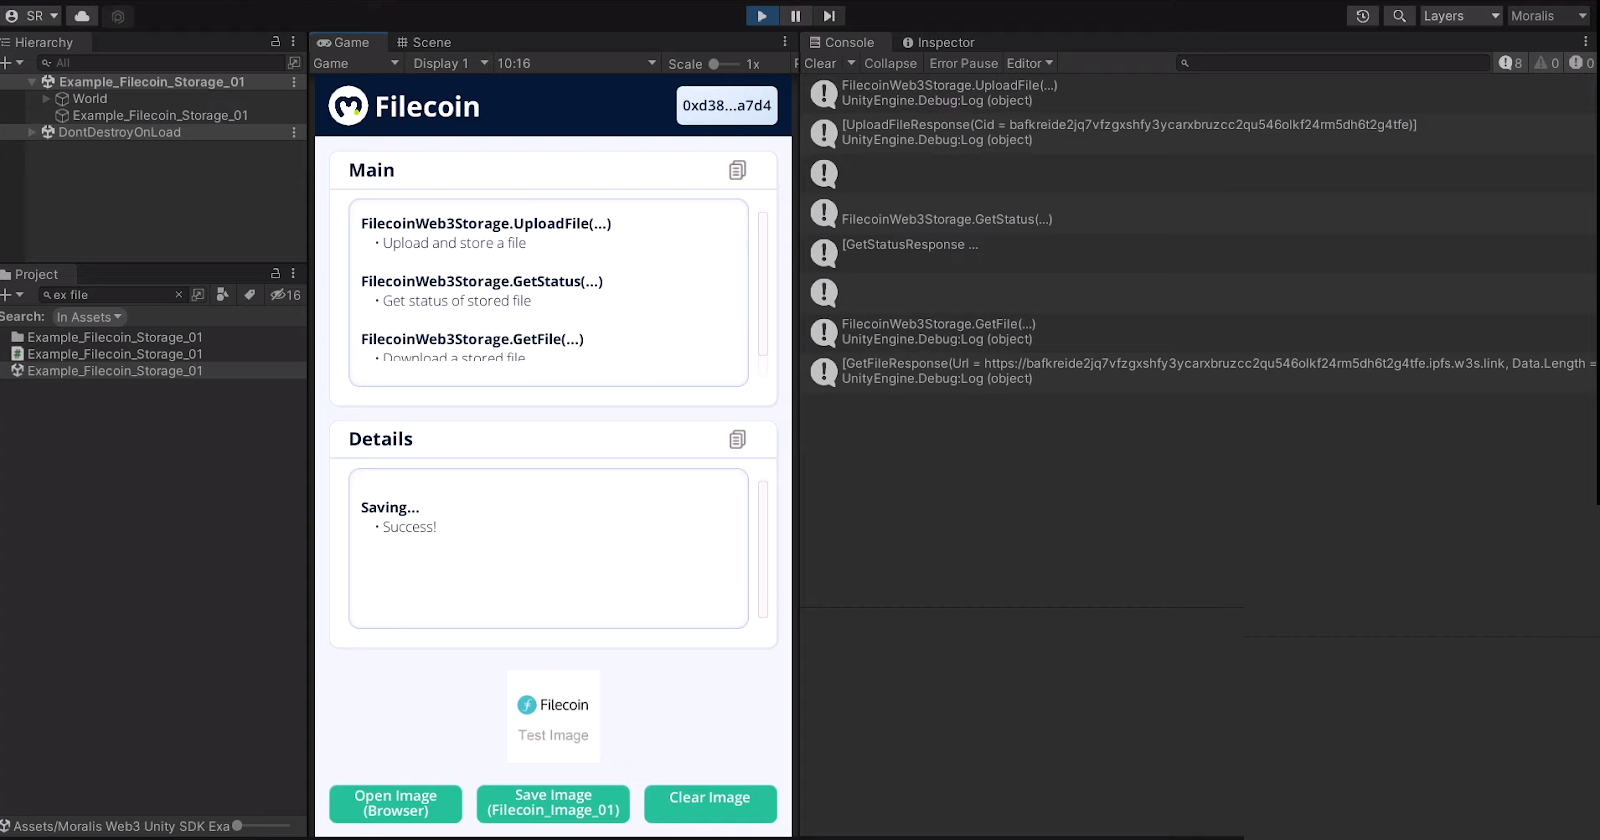Focus the Hierarchy search field
Screen dimensions: 1600x840
[x=160, y=63]
